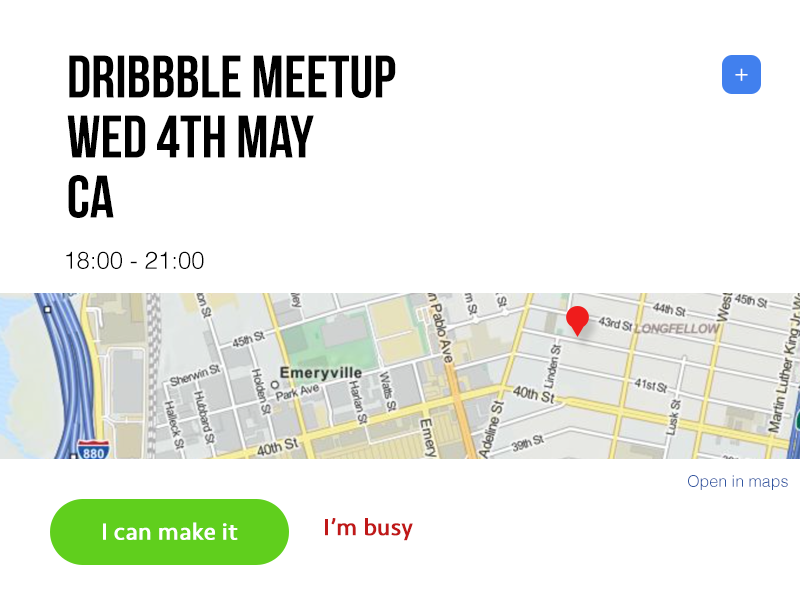The image size is (800, 600).
Task: Click the CA location heading
Action: (x=90, y=197)
